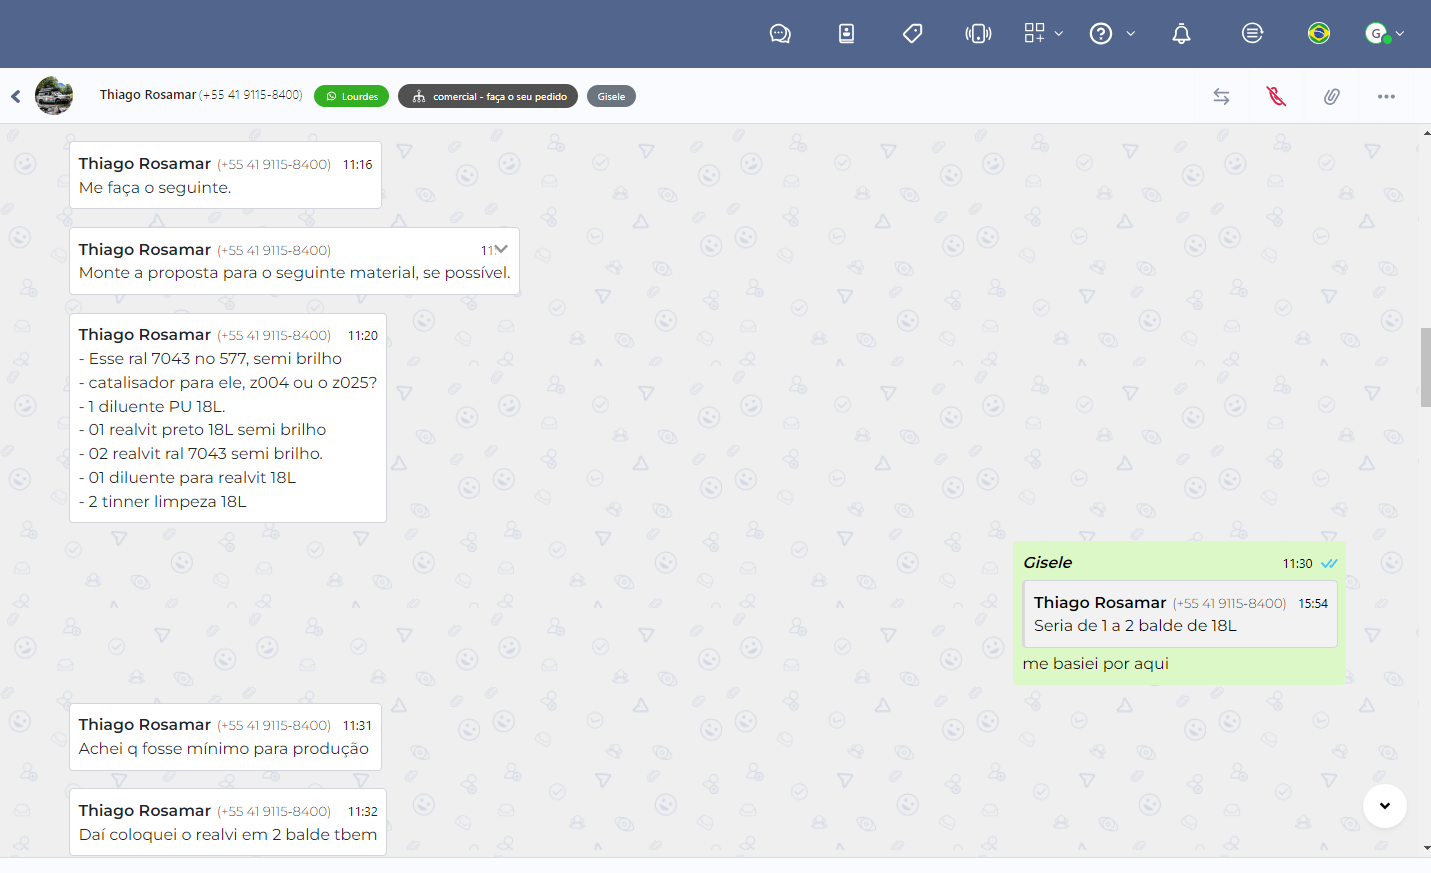The height and width of the screenshot is (873, 1431).
Task: Open the notifications bell
Action: [x=1181, y=34]
